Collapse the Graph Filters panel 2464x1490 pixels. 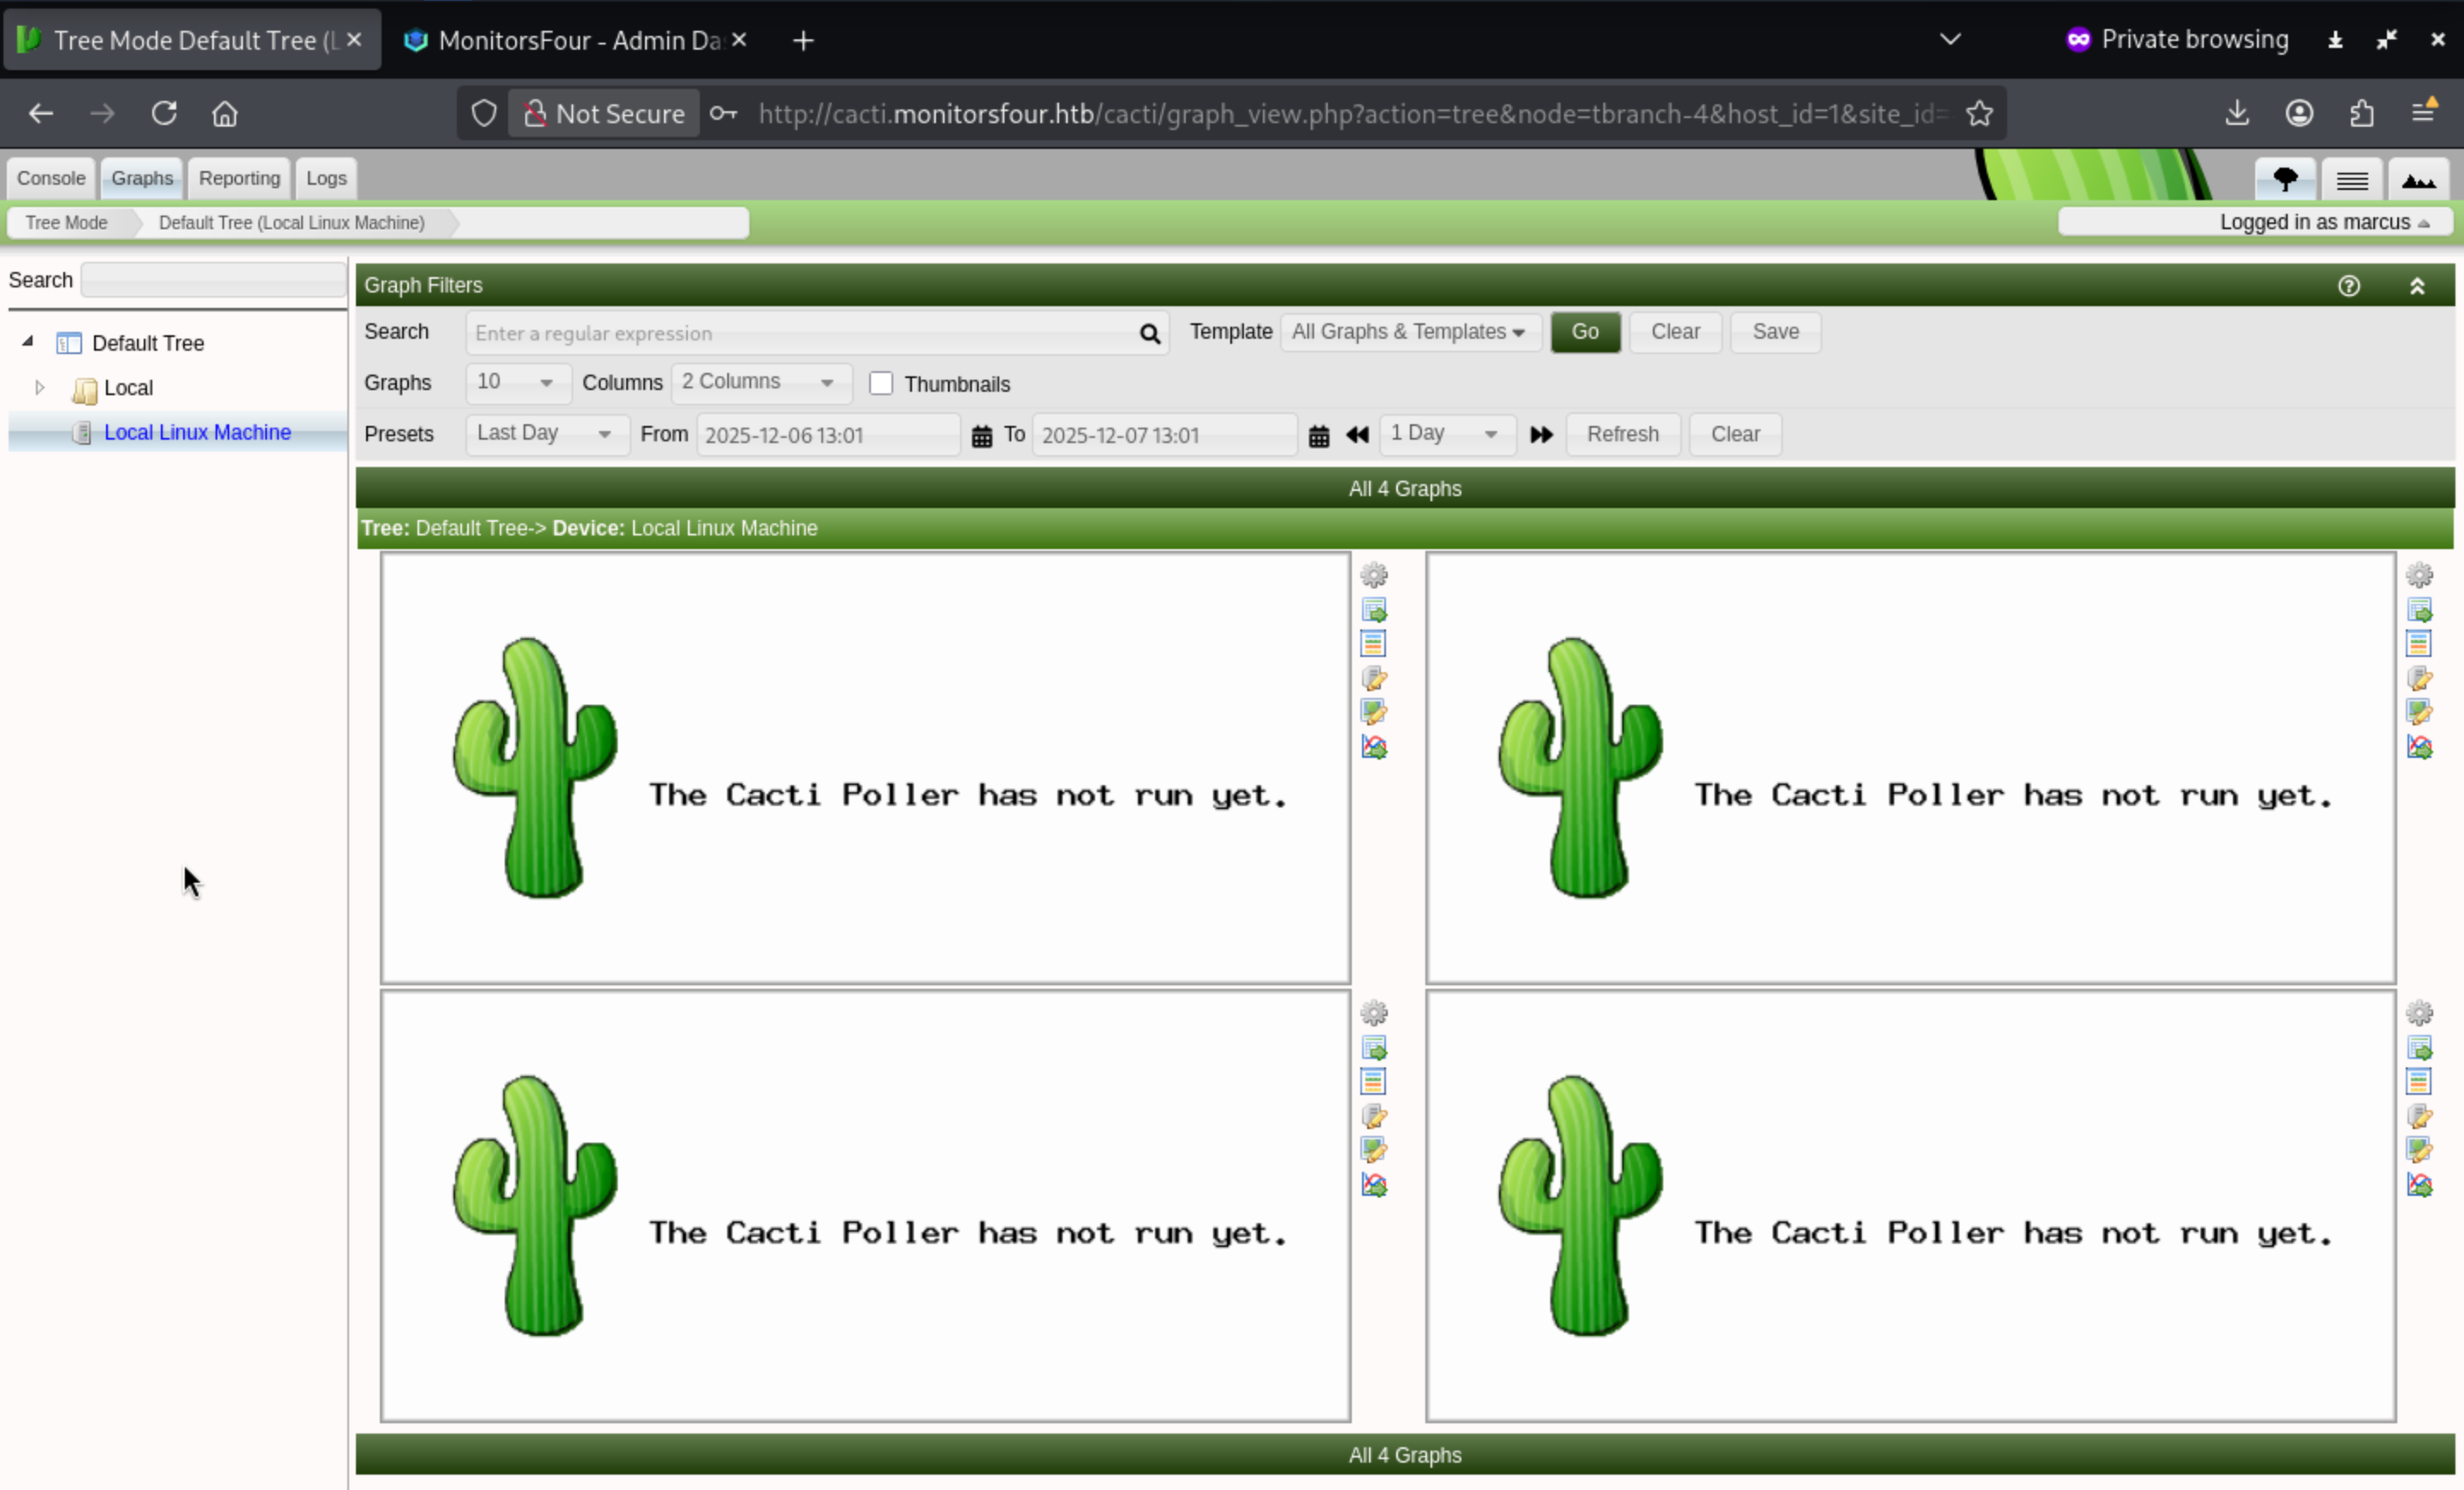[2417, 286]
